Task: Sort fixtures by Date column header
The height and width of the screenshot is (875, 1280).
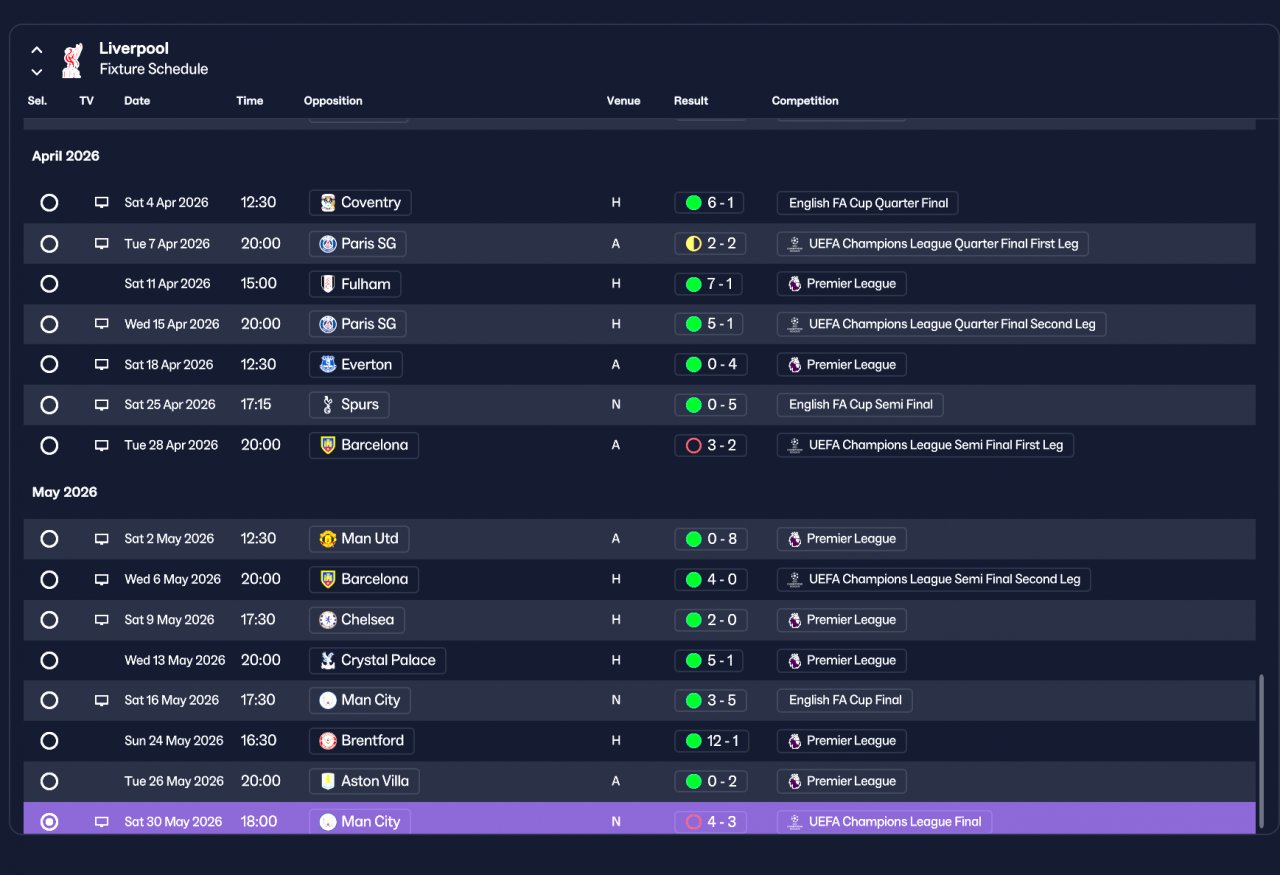Action: [x=137, y=101]
